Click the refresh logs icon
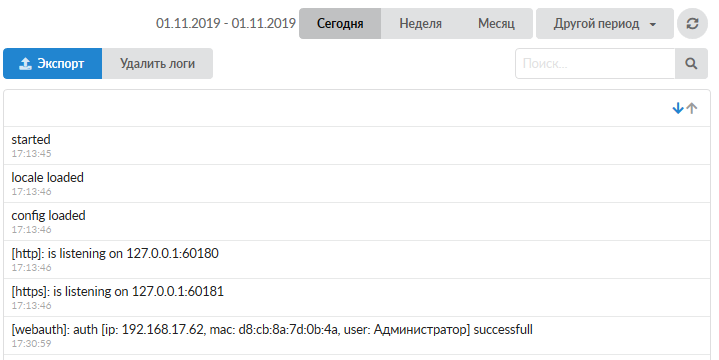This screenshot has width=719, height=360. [692, 23]
